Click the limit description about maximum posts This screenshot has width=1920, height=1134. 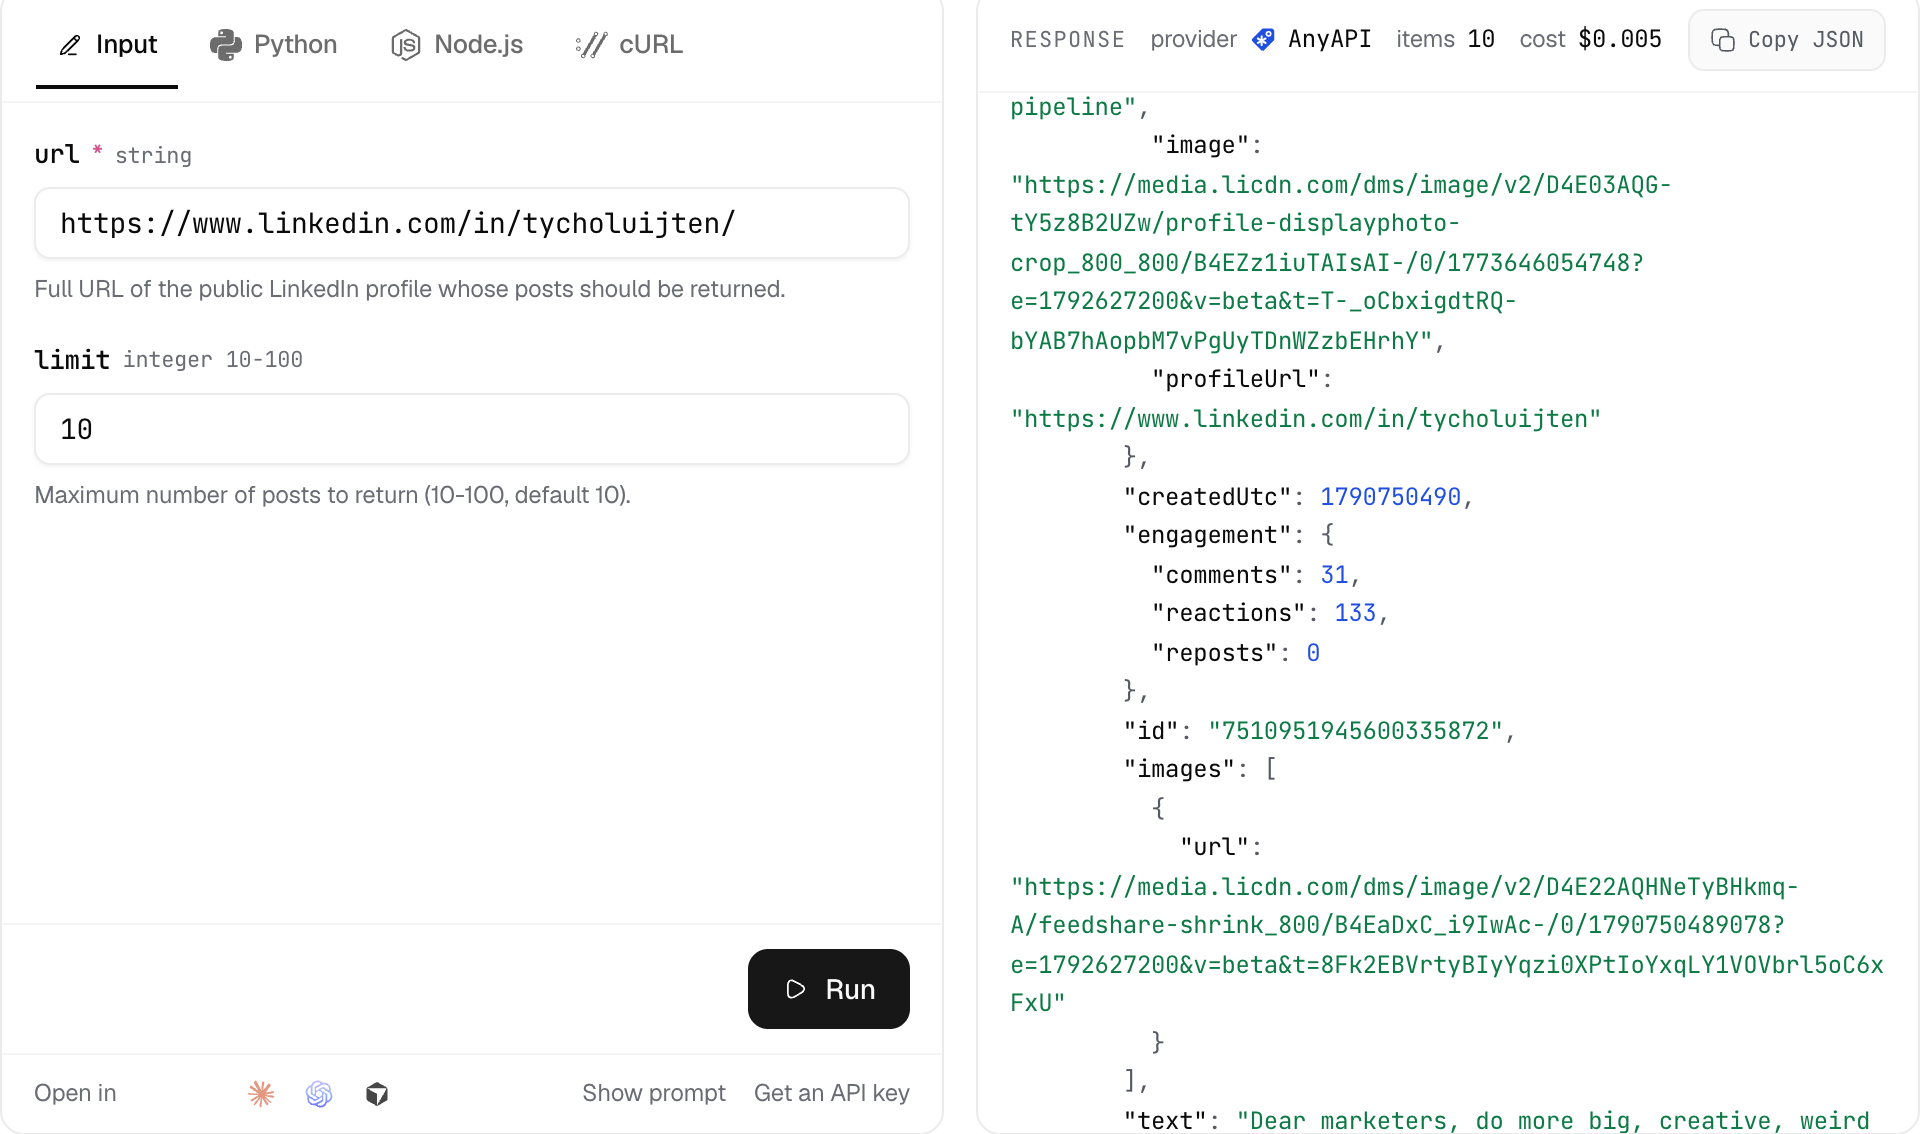tap(333, 495)
